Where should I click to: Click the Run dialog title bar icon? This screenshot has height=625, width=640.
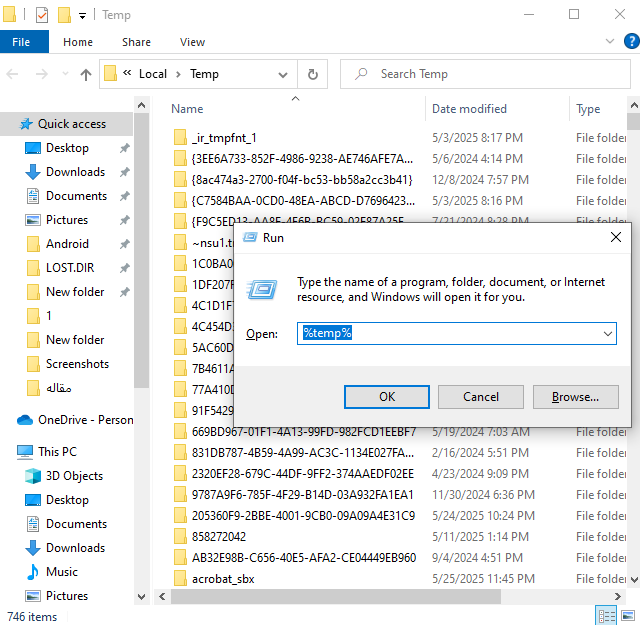click(250, 237)
